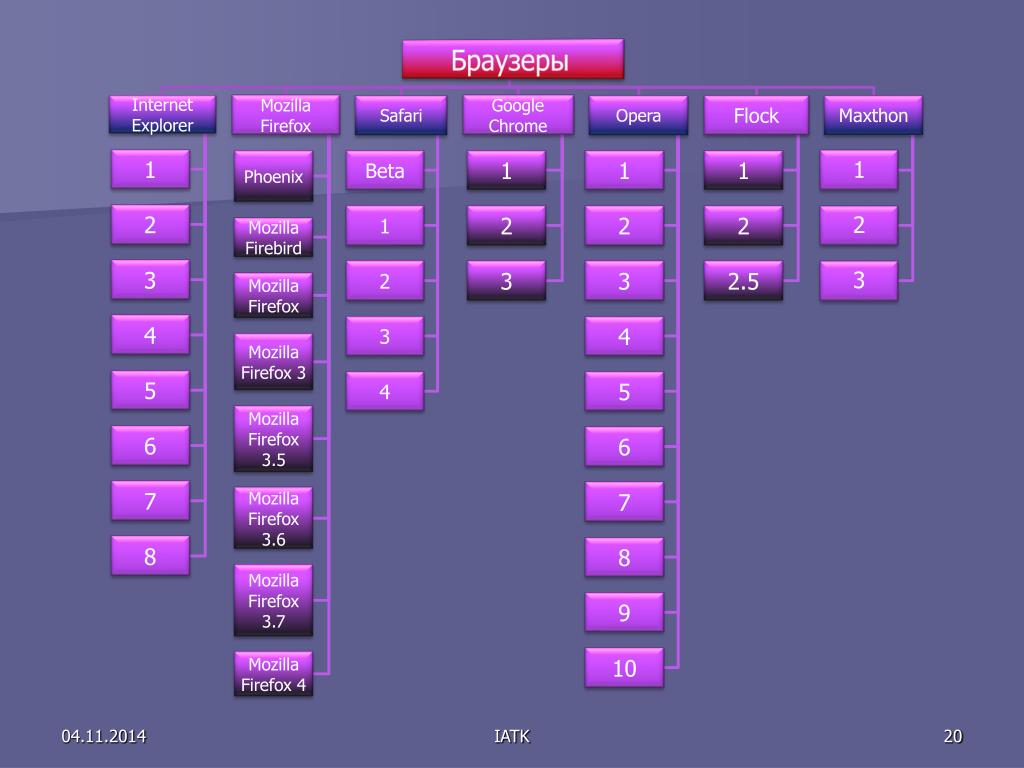Screen dimensions: 1024x768
Task: Select the Internet Explorer header box
Action: [162, 115]
